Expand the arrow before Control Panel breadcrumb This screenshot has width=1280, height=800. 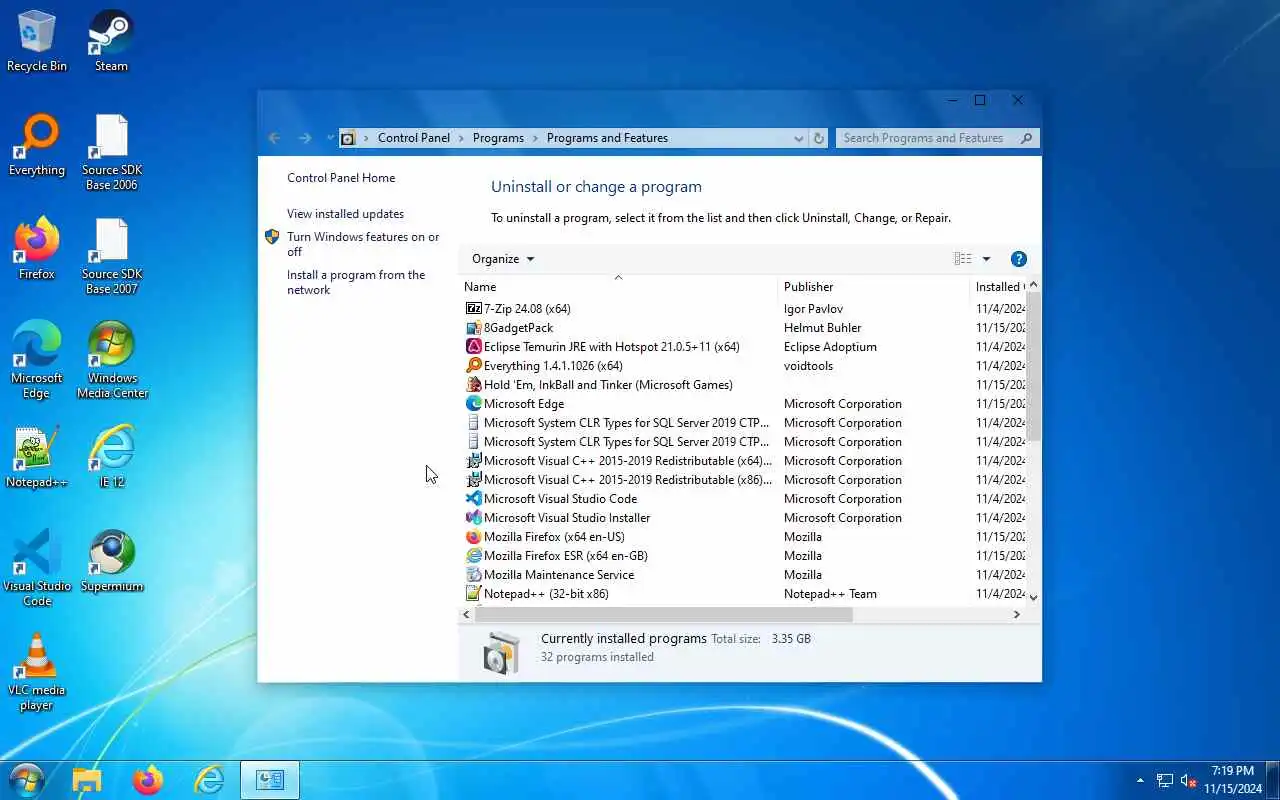tap(366, 138)
